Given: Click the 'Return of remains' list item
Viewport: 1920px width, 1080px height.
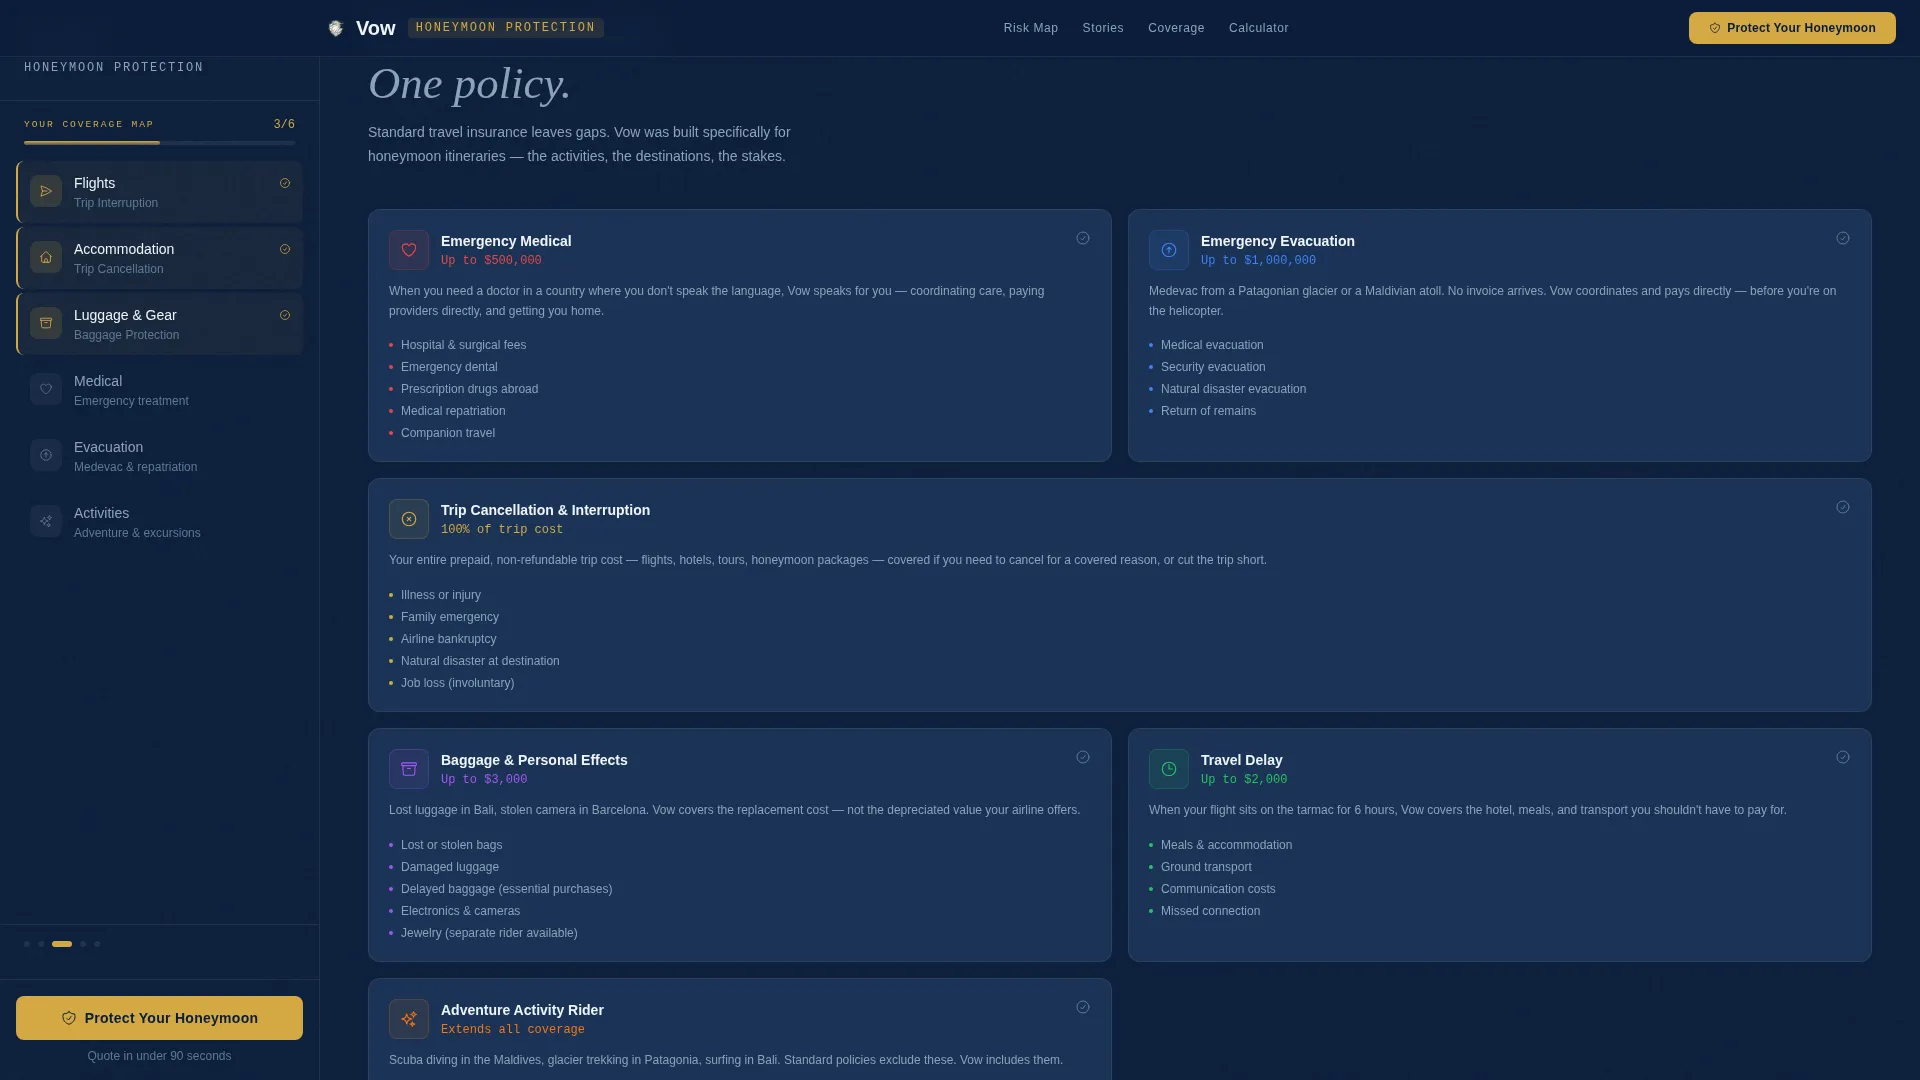Looking at the screenshot, I should point(1208,411).
